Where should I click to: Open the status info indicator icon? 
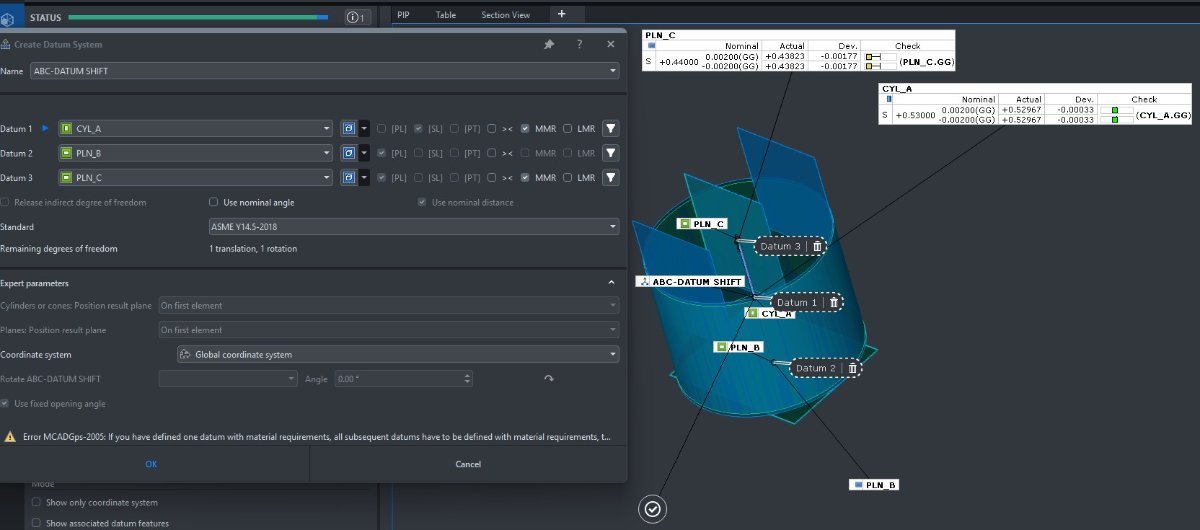(357, 17)
